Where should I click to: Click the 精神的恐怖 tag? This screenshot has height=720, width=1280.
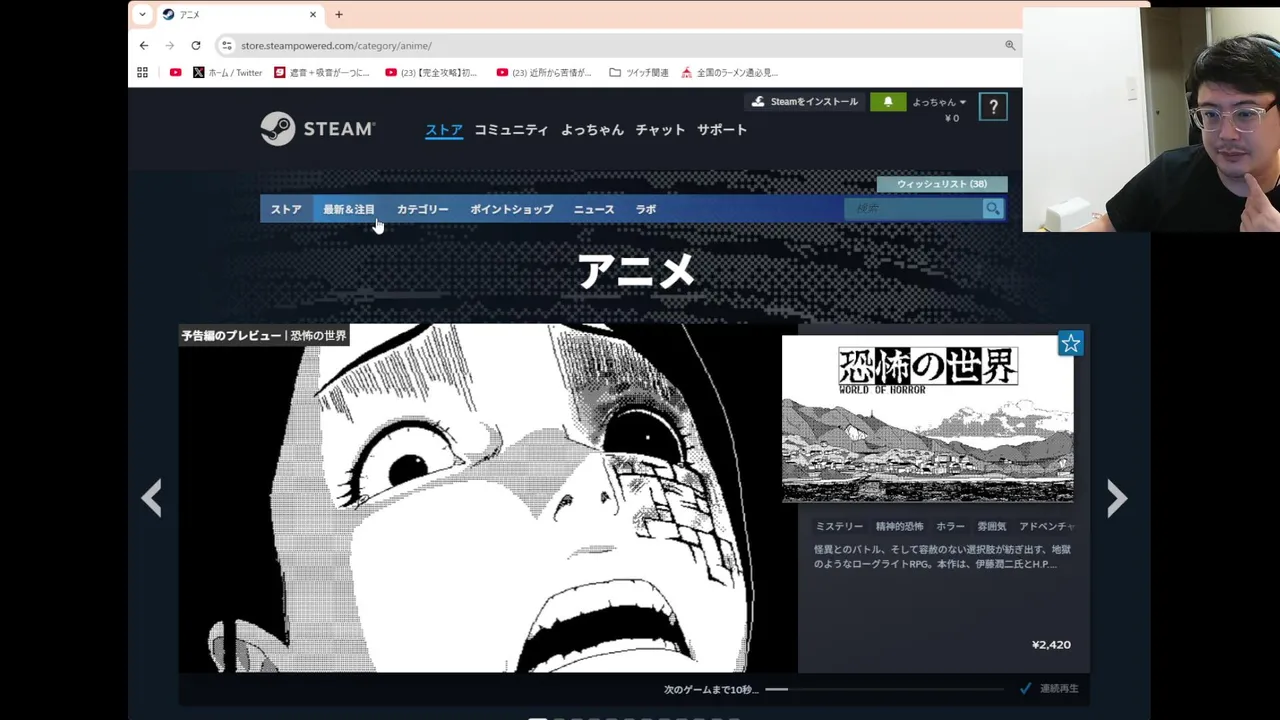click(x=900, y=526)
